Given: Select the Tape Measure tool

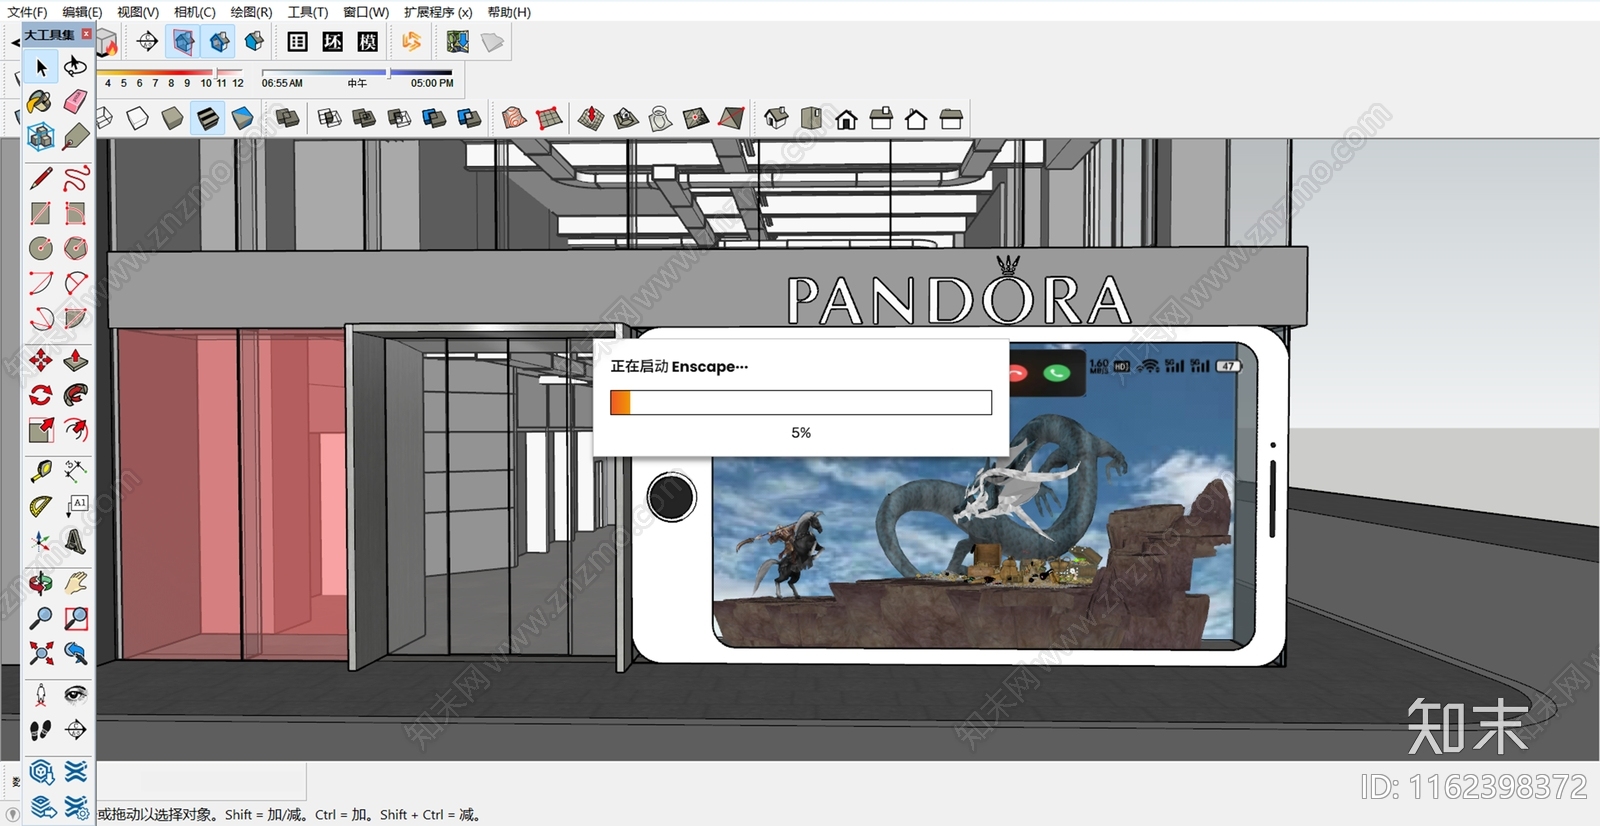Looking at the screenshot, I should click(x=41, y=471).
